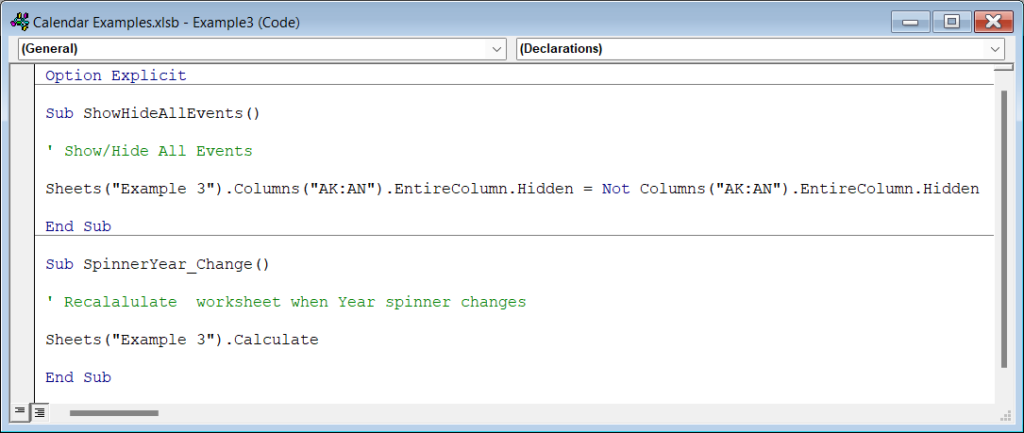Click the window resize grip corner
The width and height of the screenshot is (1024, 433).
[x=1004, y=412]
